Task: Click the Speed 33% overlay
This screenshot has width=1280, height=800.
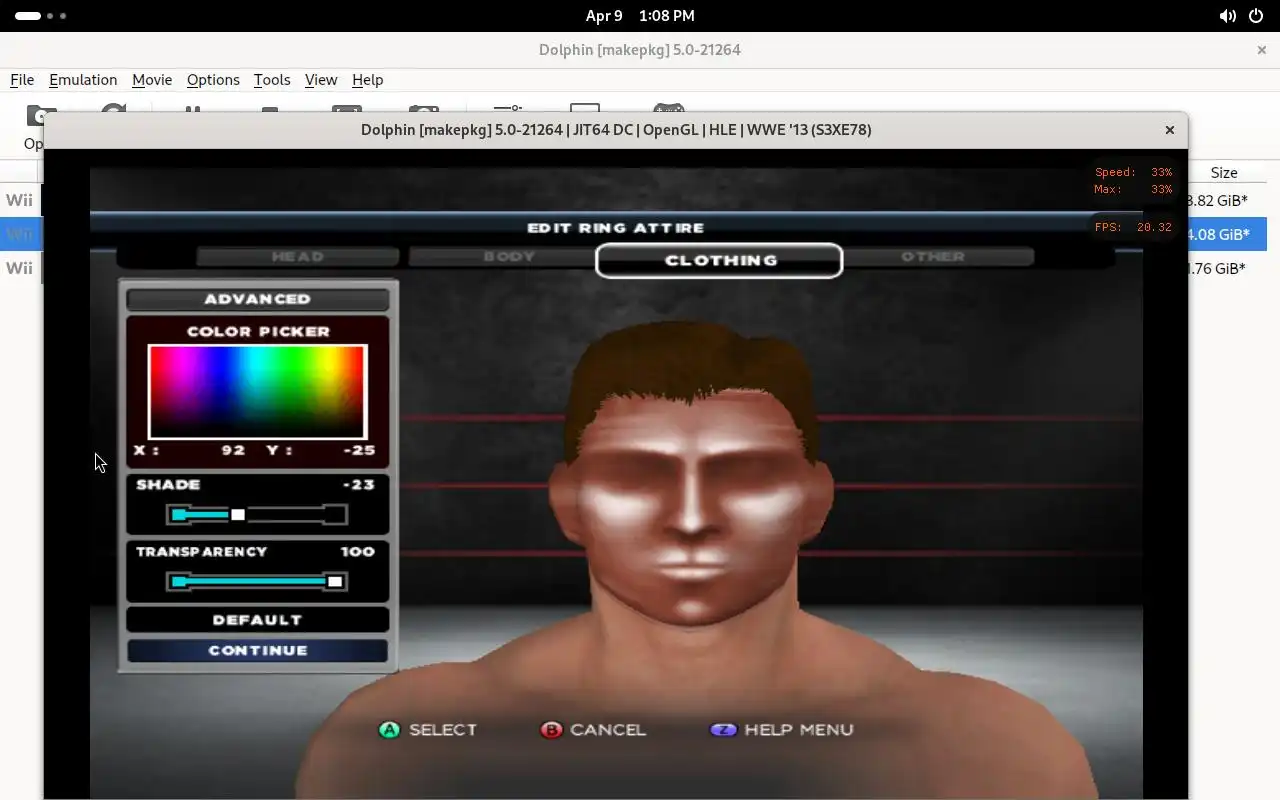Action: (x=1133, y=172)
